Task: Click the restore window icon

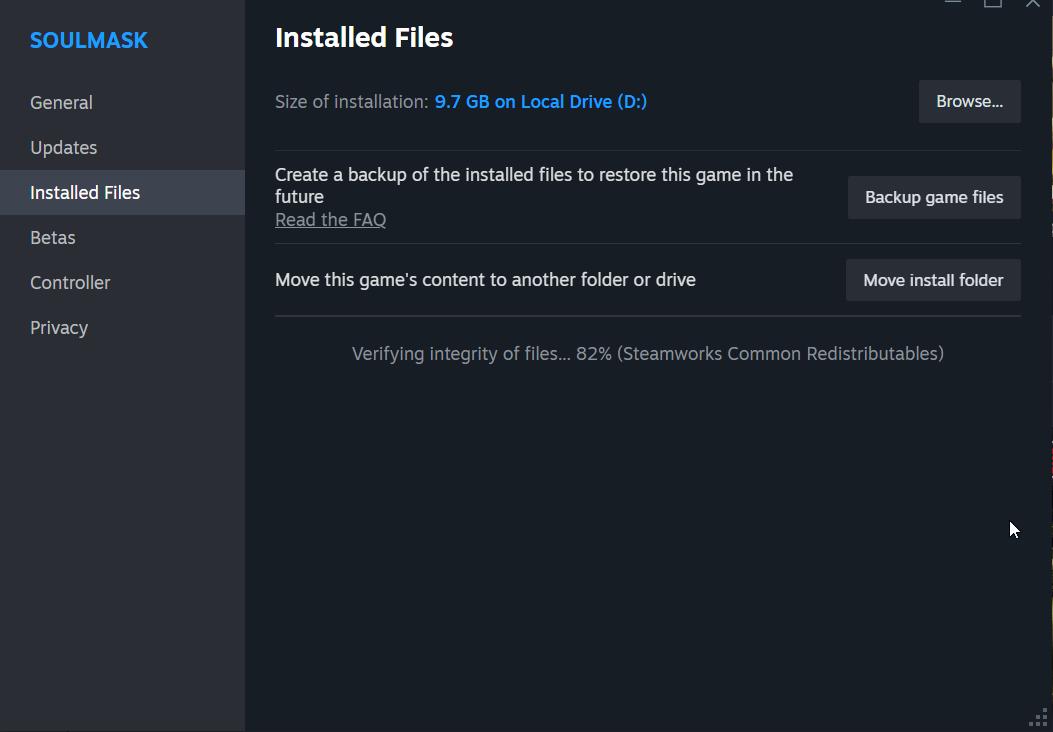Action: coord(992,4)
